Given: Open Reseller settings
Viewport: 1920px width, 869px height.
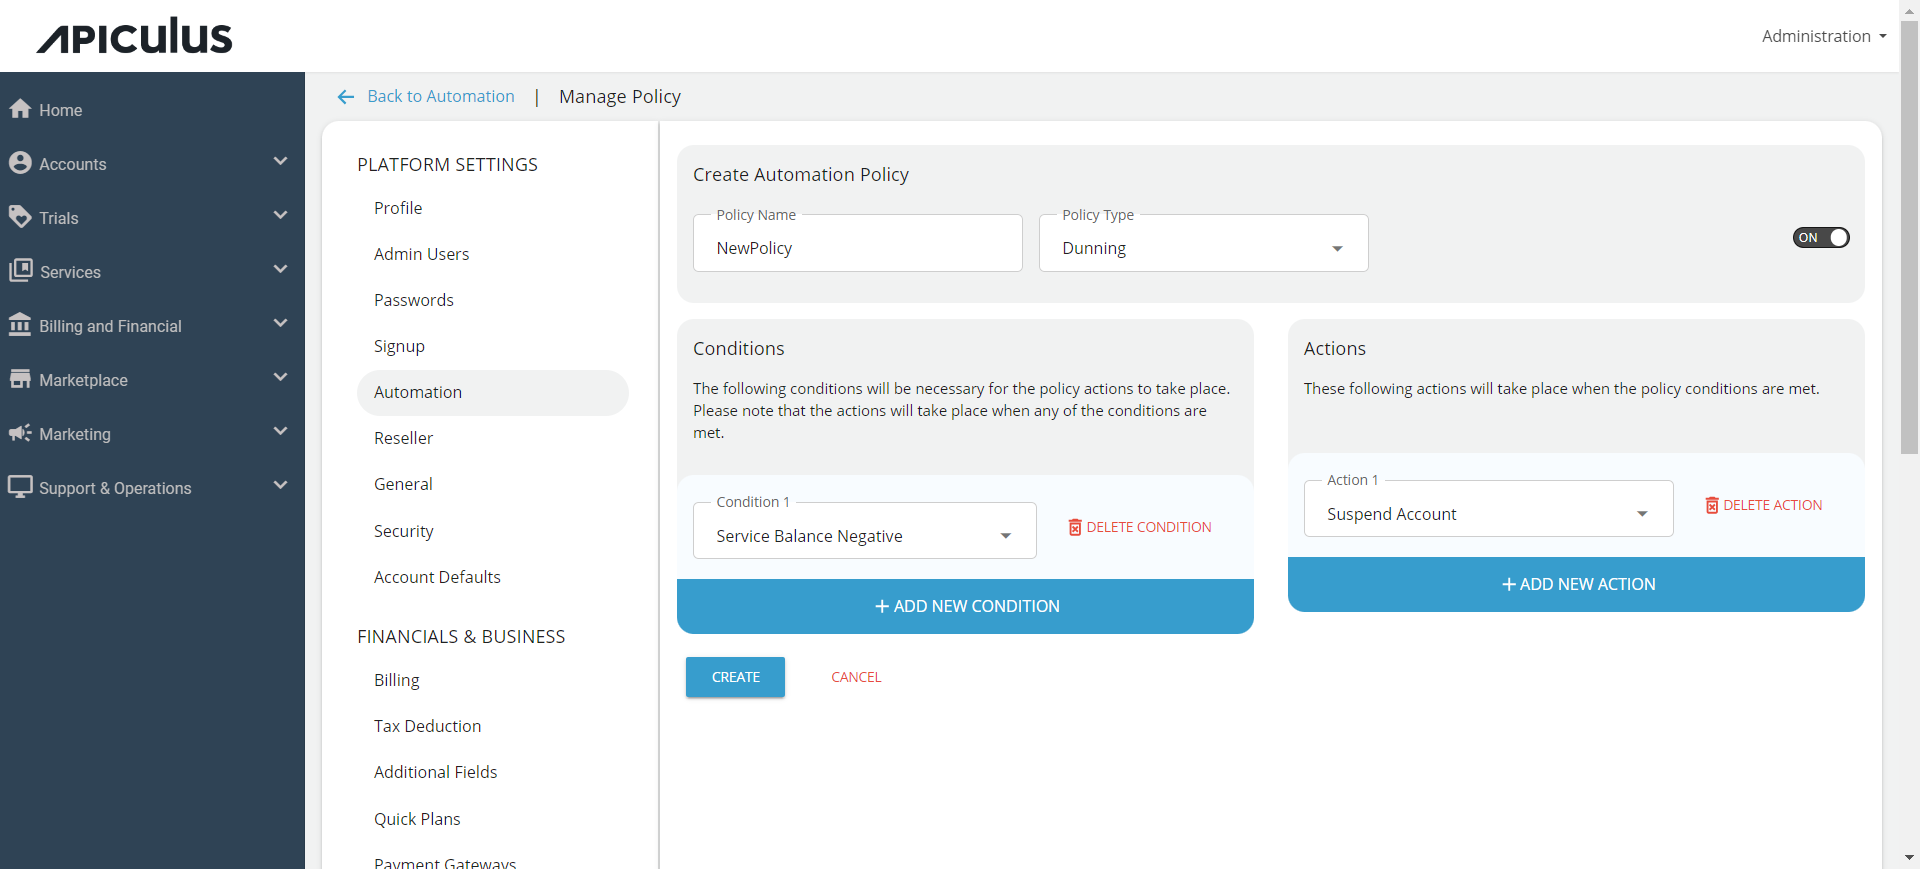Looking at the screenshot, I should point(403,438).
